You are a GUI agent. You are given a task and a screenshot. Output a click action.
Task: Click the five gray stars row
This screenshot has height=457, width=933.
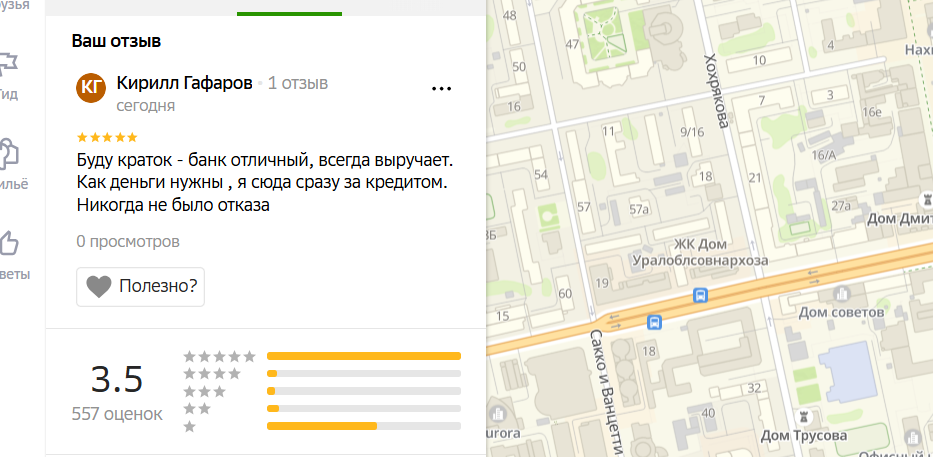click(220, 356)
